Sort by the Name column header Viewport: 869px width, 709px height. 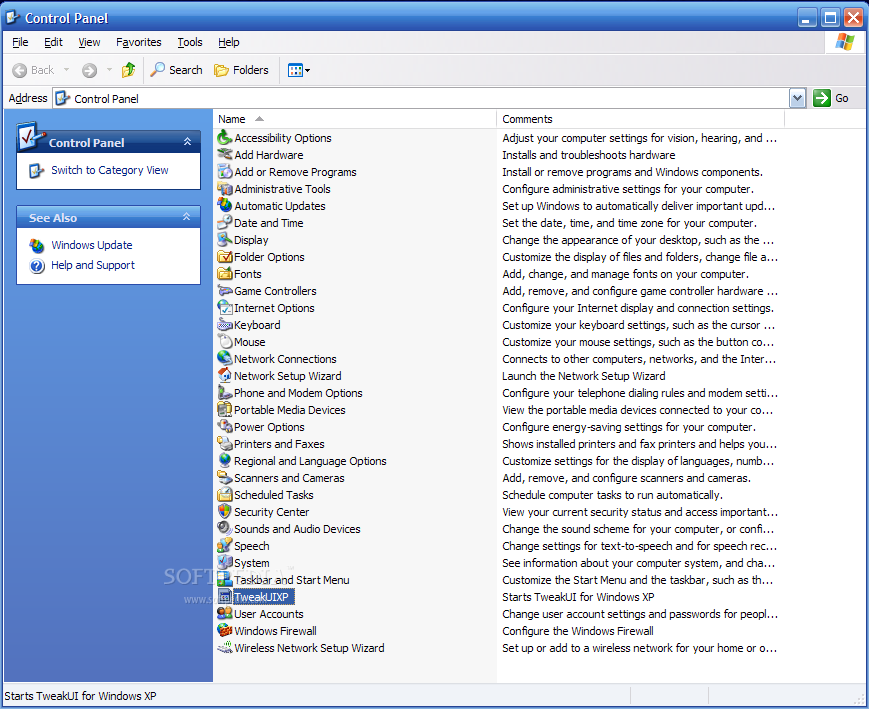click(x=354, y=119)
